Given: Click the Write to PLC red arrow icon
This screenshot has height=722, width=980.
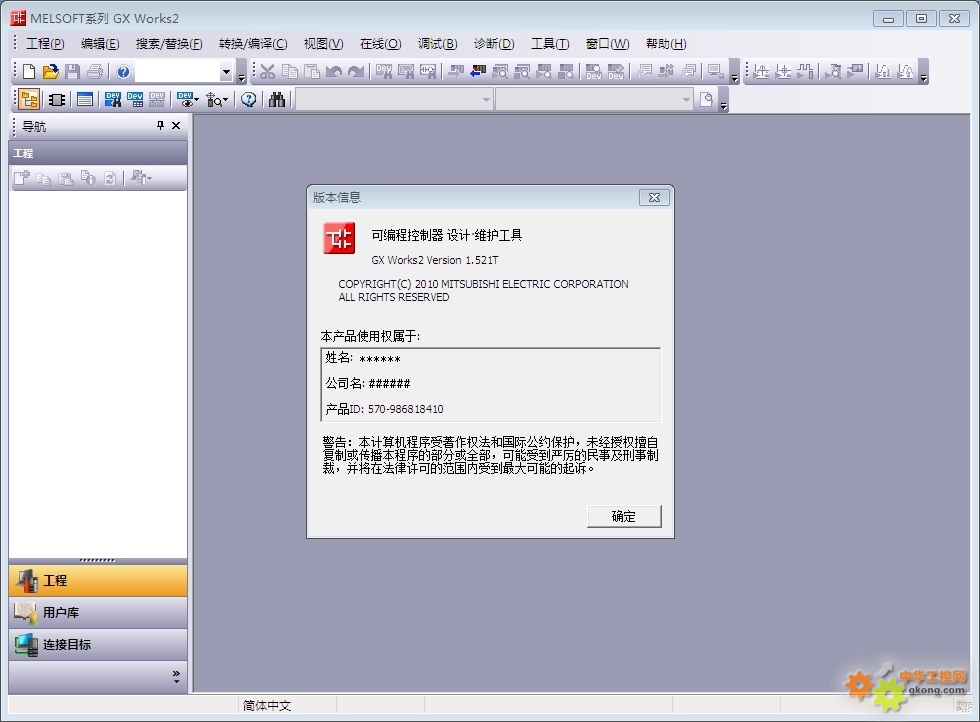Looking at the screenshot, I should (x=478, y=72).
